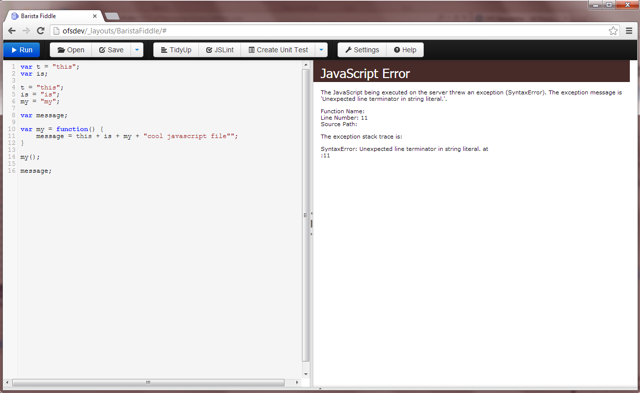This screenshot has height=393, width=640.
Task: Open a new browser tab
Action: coord(112,16)
